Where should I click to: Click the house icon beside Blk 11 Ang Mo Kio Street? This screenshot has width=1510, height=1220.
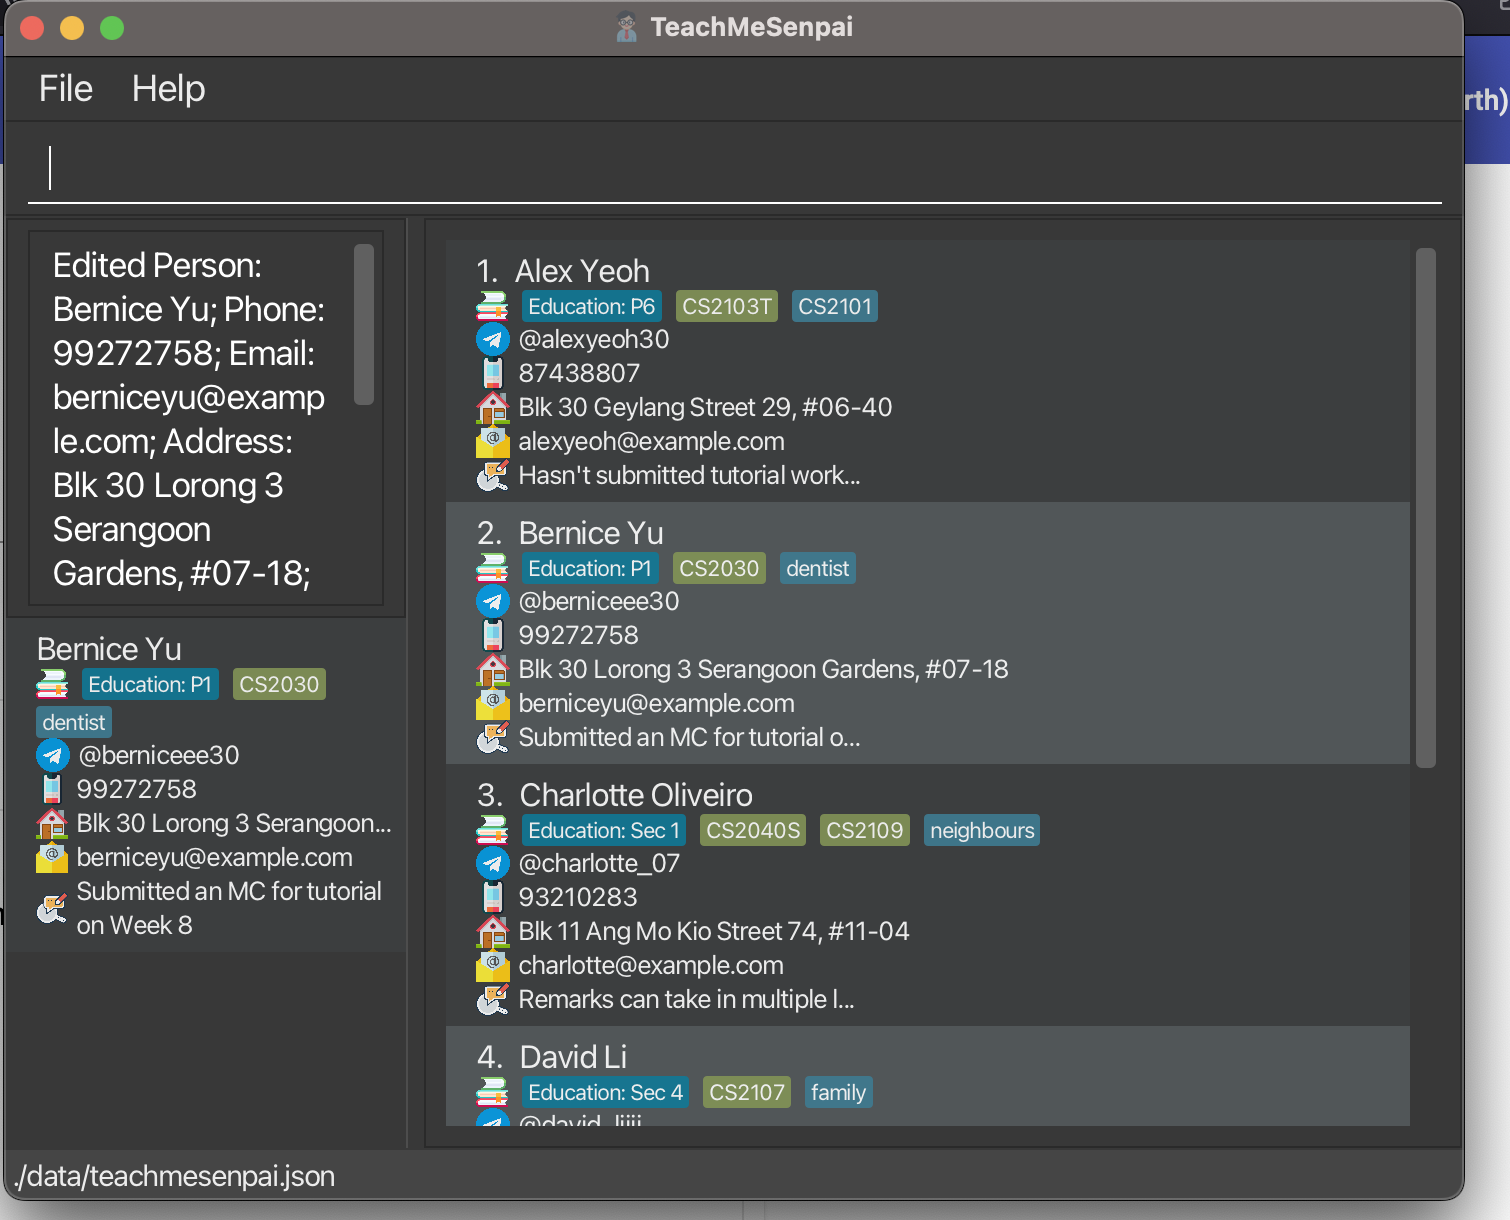pyautogui.click(x=492, y=931)
